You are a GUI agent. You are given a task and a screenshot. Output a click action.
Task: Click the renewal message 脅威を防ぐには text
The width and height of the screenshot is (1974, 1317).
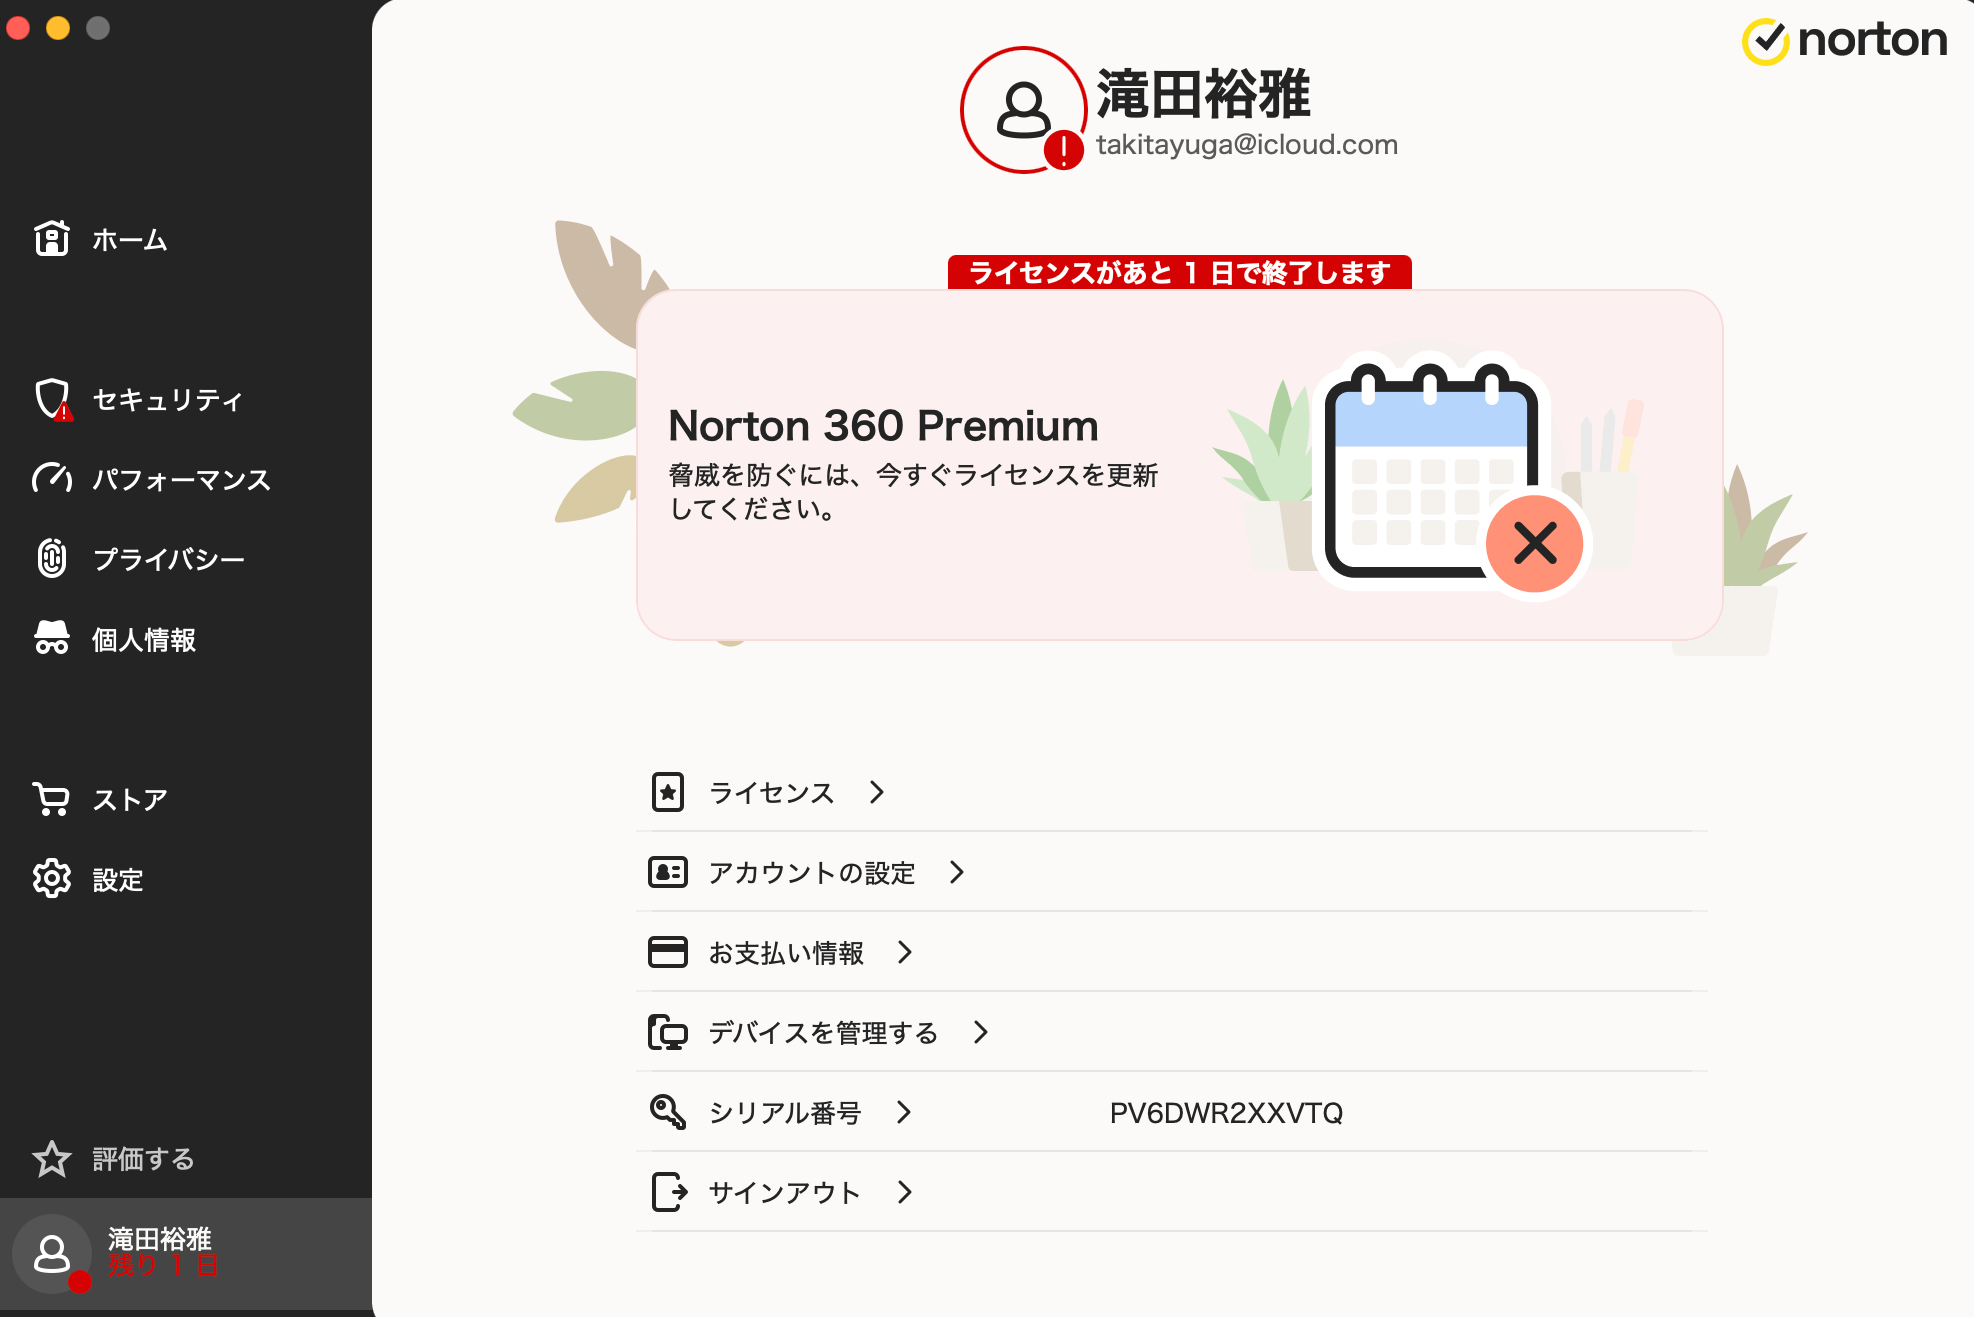(913, 491)
